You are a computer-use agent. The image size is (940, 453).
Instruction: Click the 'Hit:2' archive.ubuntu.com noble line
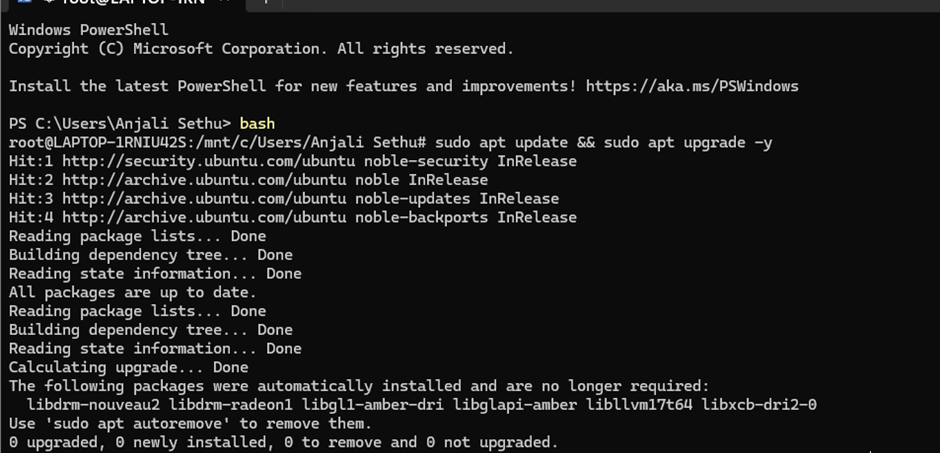coord(248,180)
